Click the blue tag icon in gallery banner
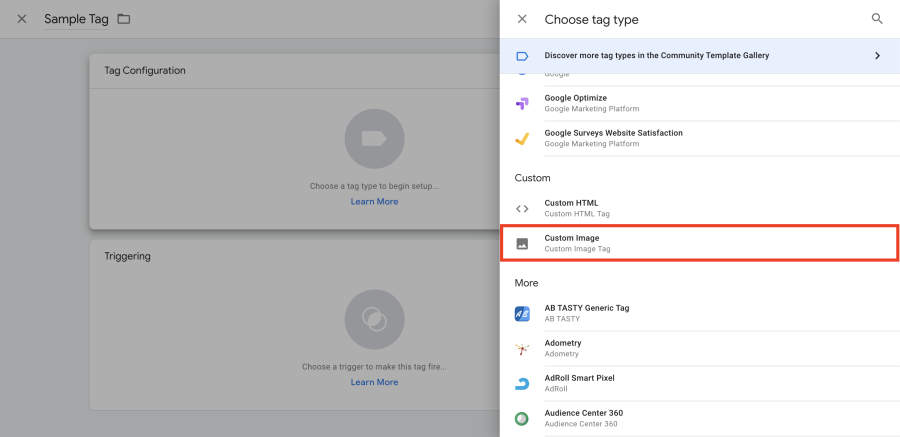 point(522,56)
